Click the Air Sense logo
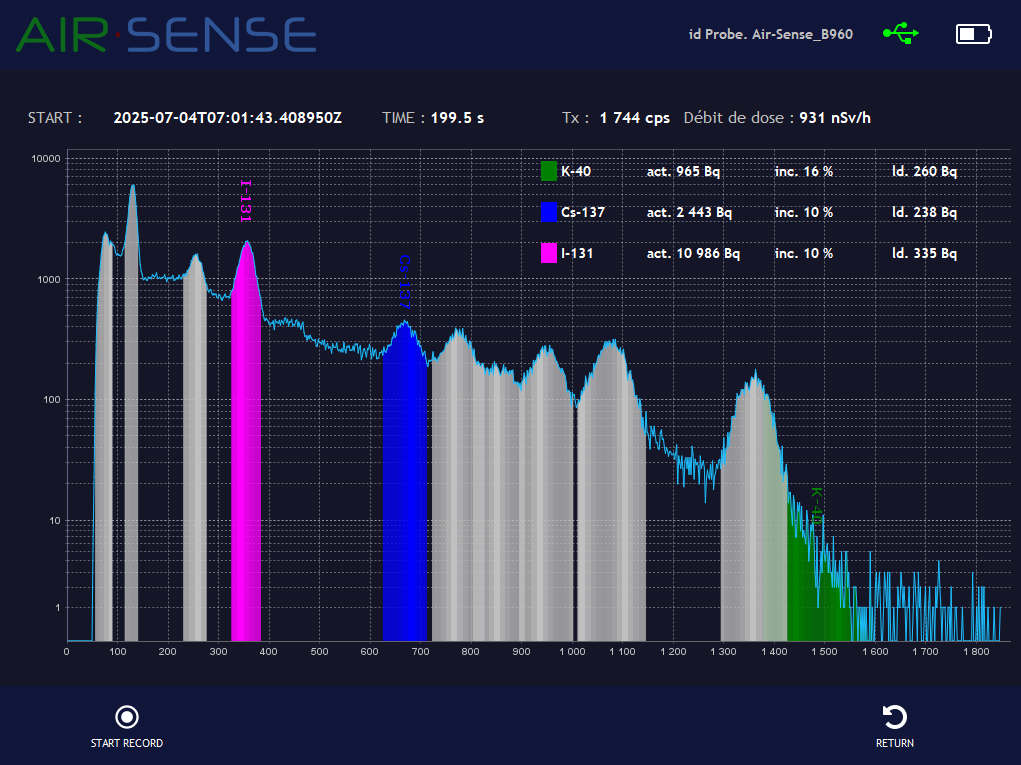 [166, 35]
